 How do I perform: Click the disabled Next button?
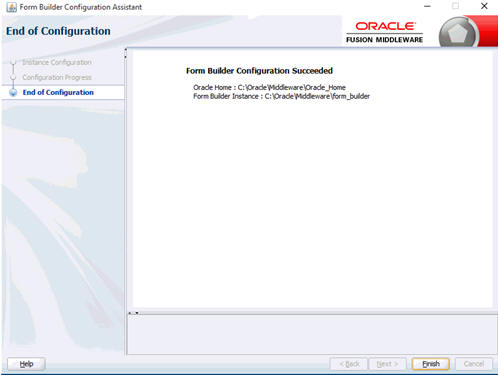[x=387, y=364]
